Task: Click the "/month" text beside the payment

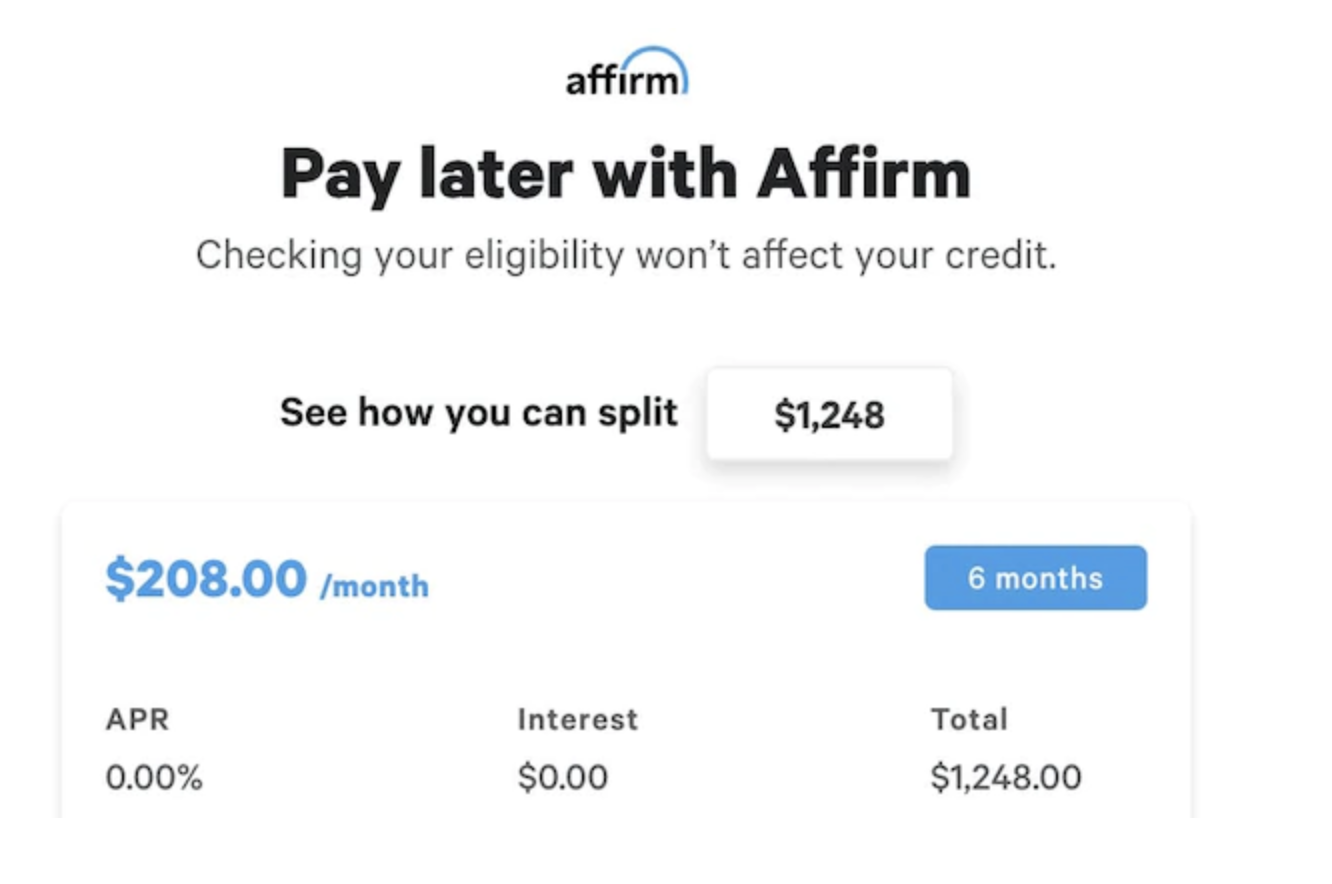Action: click(374, 586)
